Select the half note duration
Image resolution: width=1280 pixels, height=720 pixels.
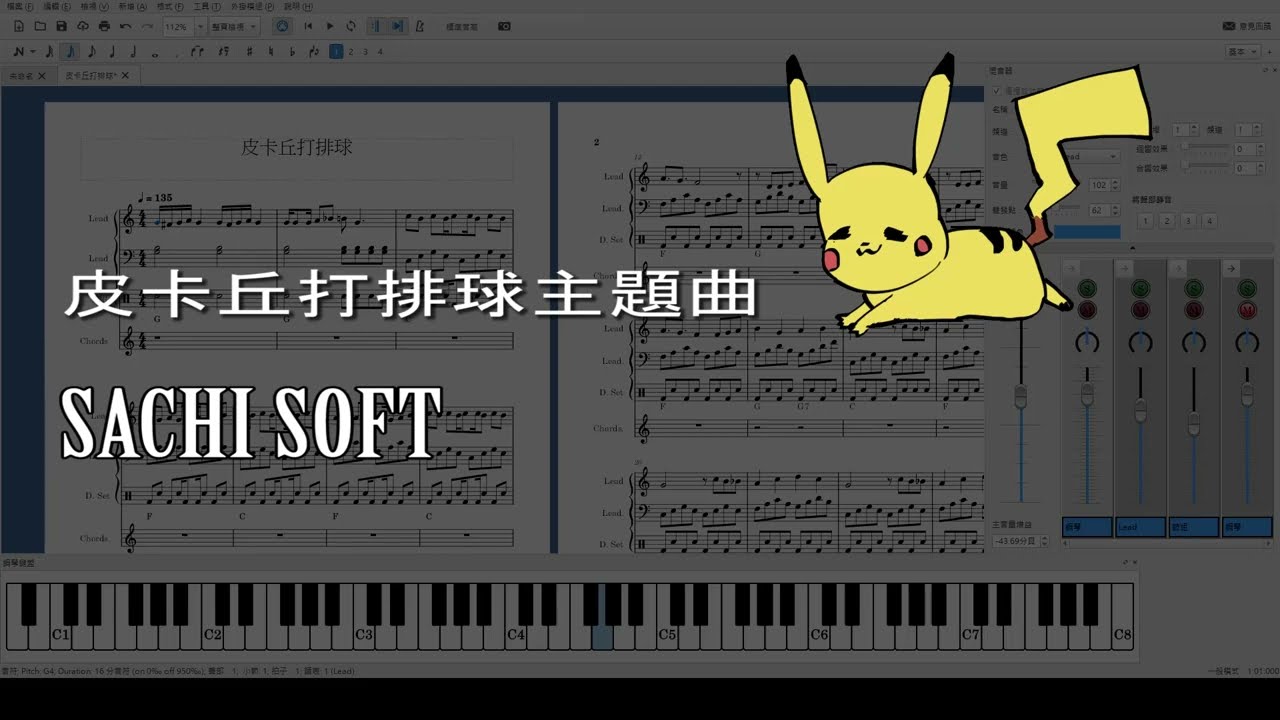(x=133, y=51)
